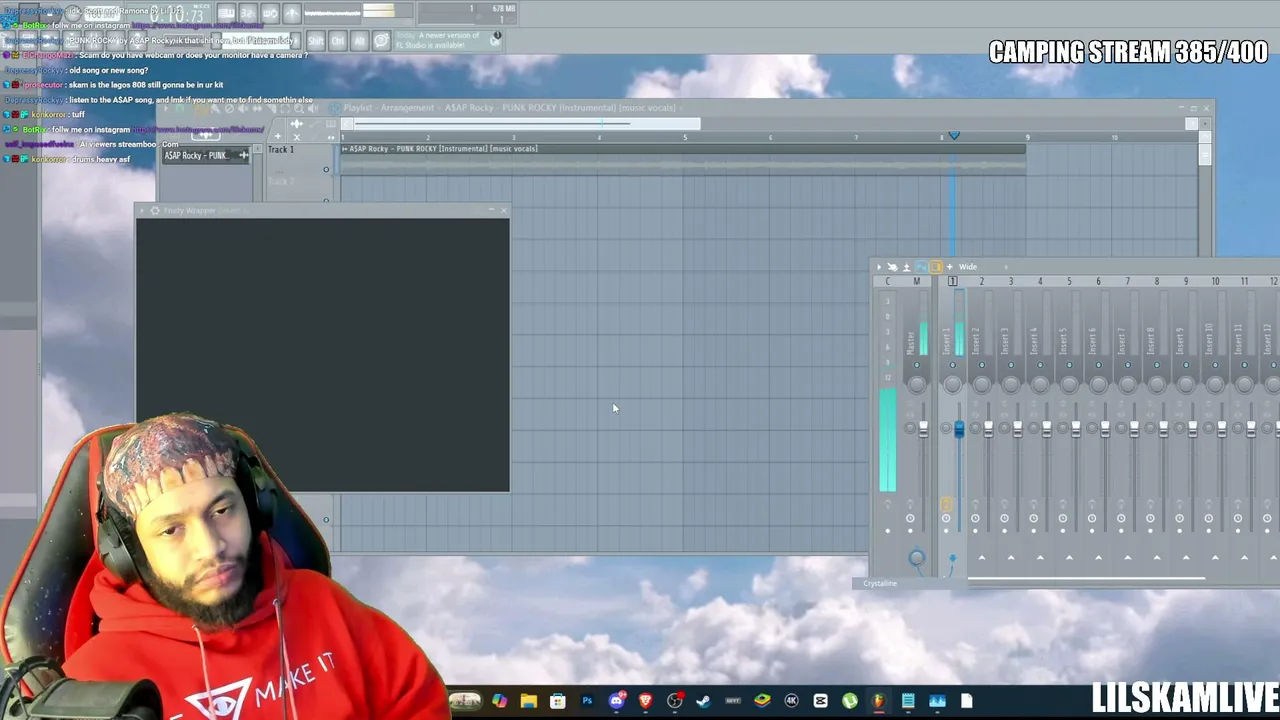Toggle the mute dot on playlist Track 1

point(325,170)
